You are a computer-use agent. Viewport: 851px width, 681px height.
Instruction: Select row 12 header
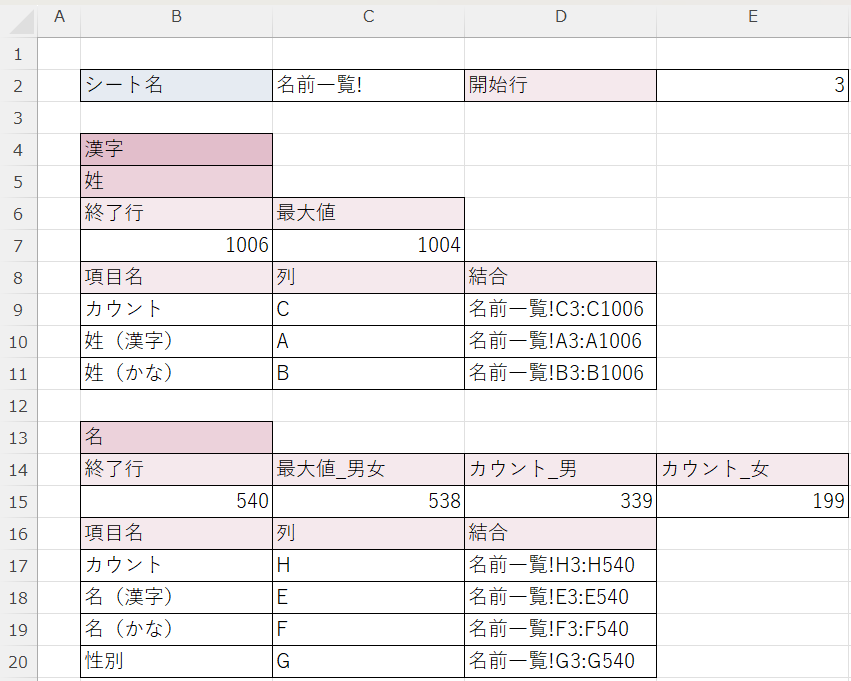point(18,405)
